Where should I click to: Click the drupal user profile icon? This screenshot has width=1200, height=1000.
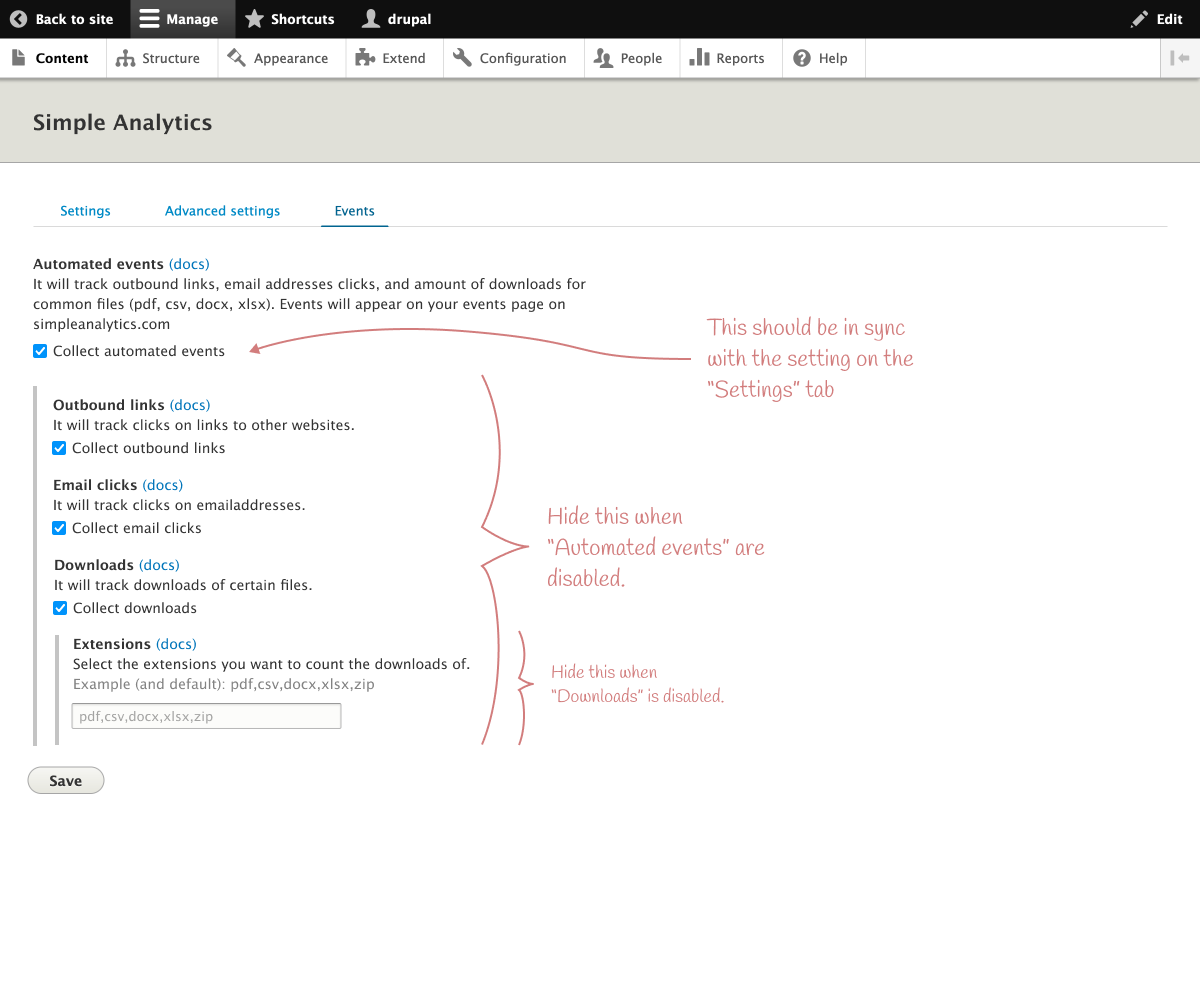[x=371, y=19]
